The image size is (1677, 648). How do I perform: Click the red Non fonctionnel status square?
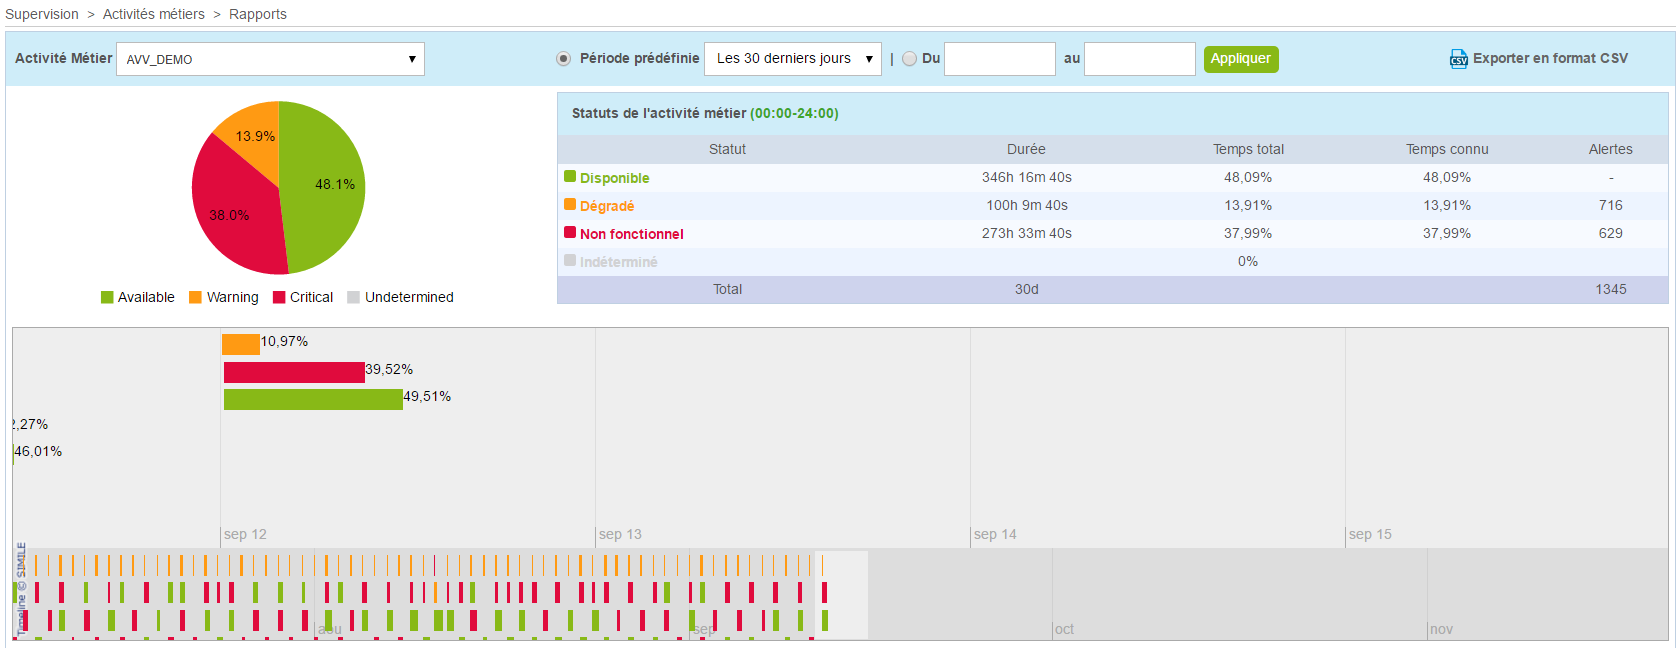point(570,233)
